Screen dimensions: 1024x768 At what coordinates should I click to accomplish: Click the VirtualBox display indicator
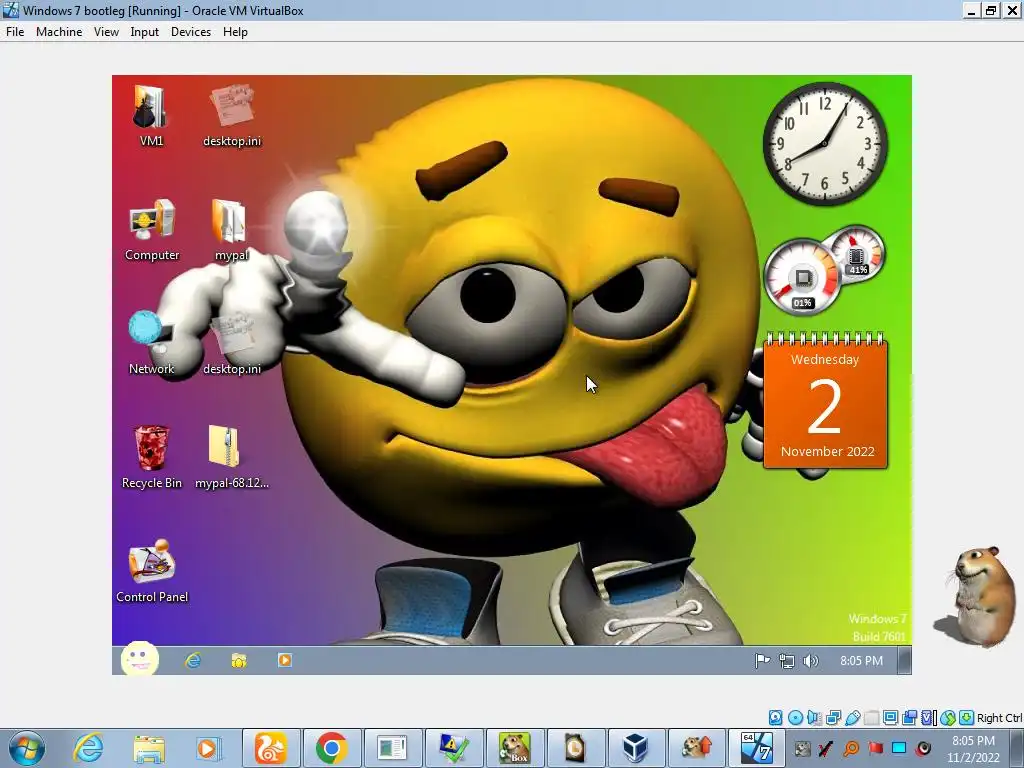click(x=890, y=718)
